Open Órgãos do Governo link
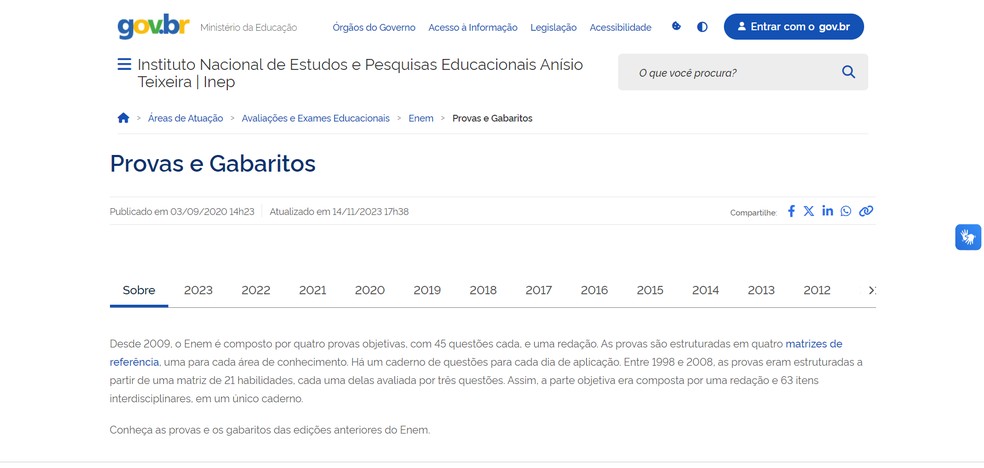The width and height of the screenshot is (984, 468). [374, 28]
